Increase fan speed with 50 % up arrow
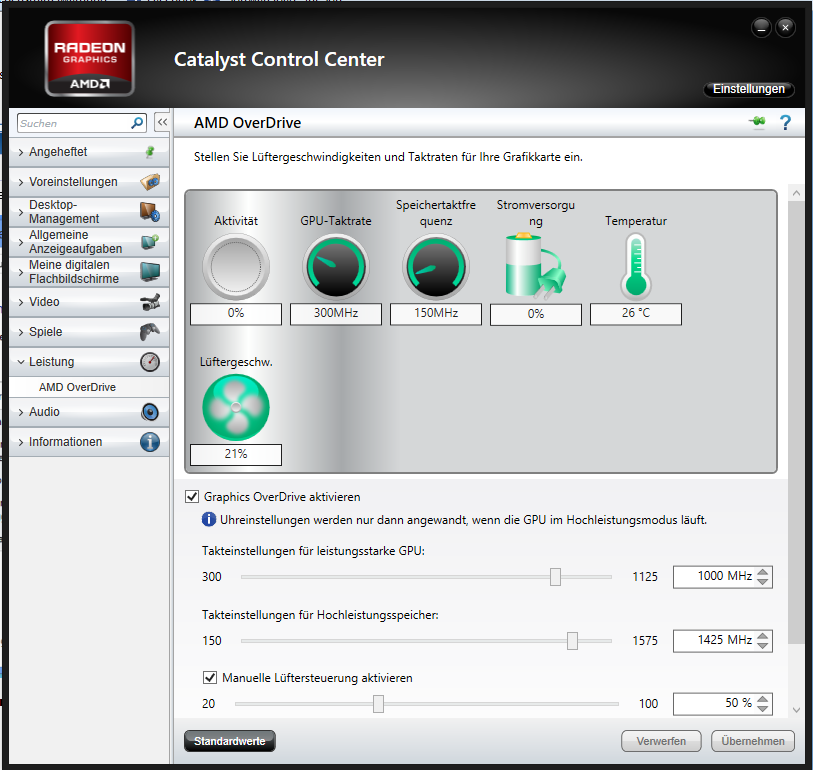Viewport: 813px width, 770px height. (x=762, y=699)
